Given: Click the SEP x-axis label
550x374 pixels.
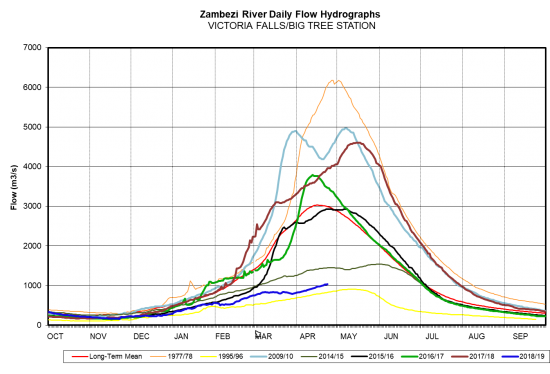Looking at the screenshot, I should (x=520, y=336).
